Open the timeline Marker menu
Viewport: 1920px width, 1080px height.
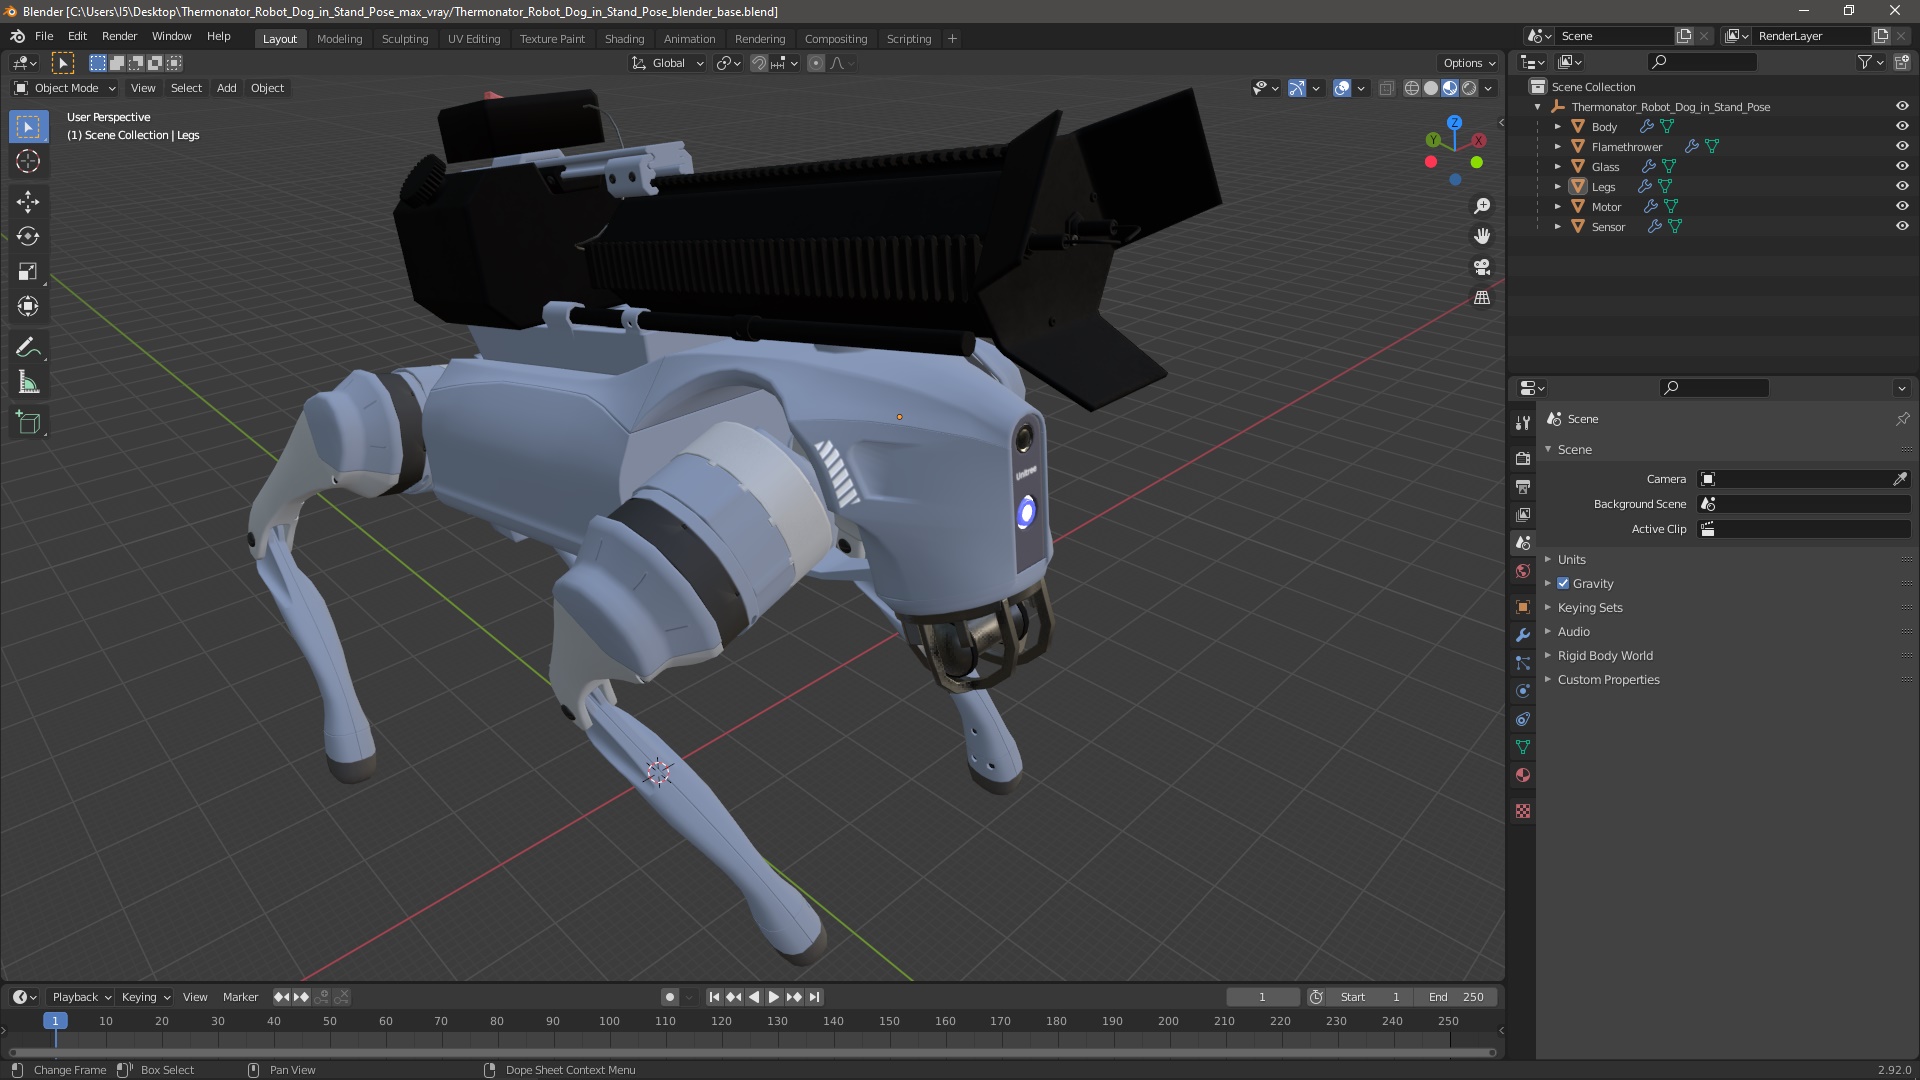(240, 997)
